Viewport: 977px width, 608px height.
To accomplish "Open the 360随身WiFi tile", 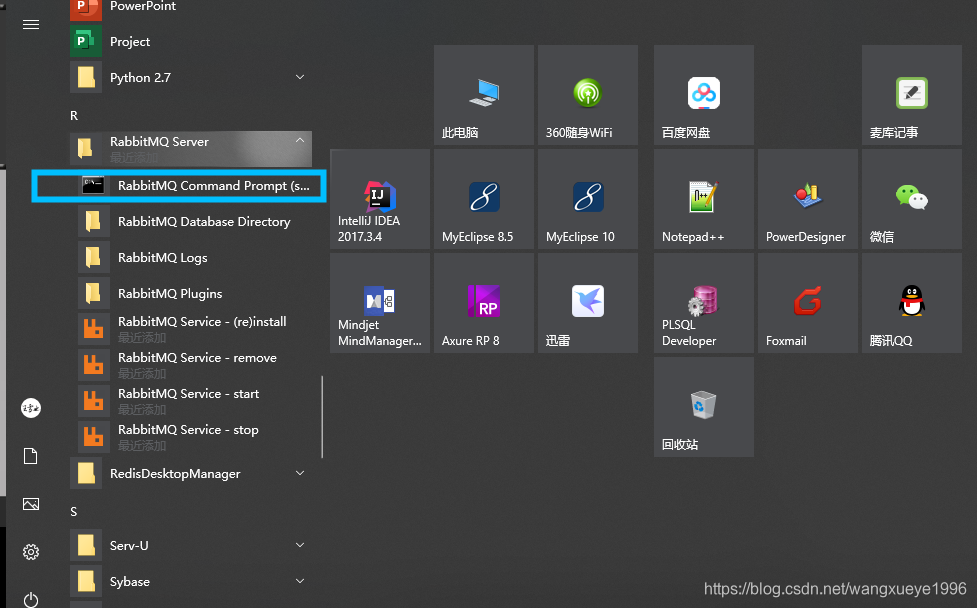I will point(588,95).
